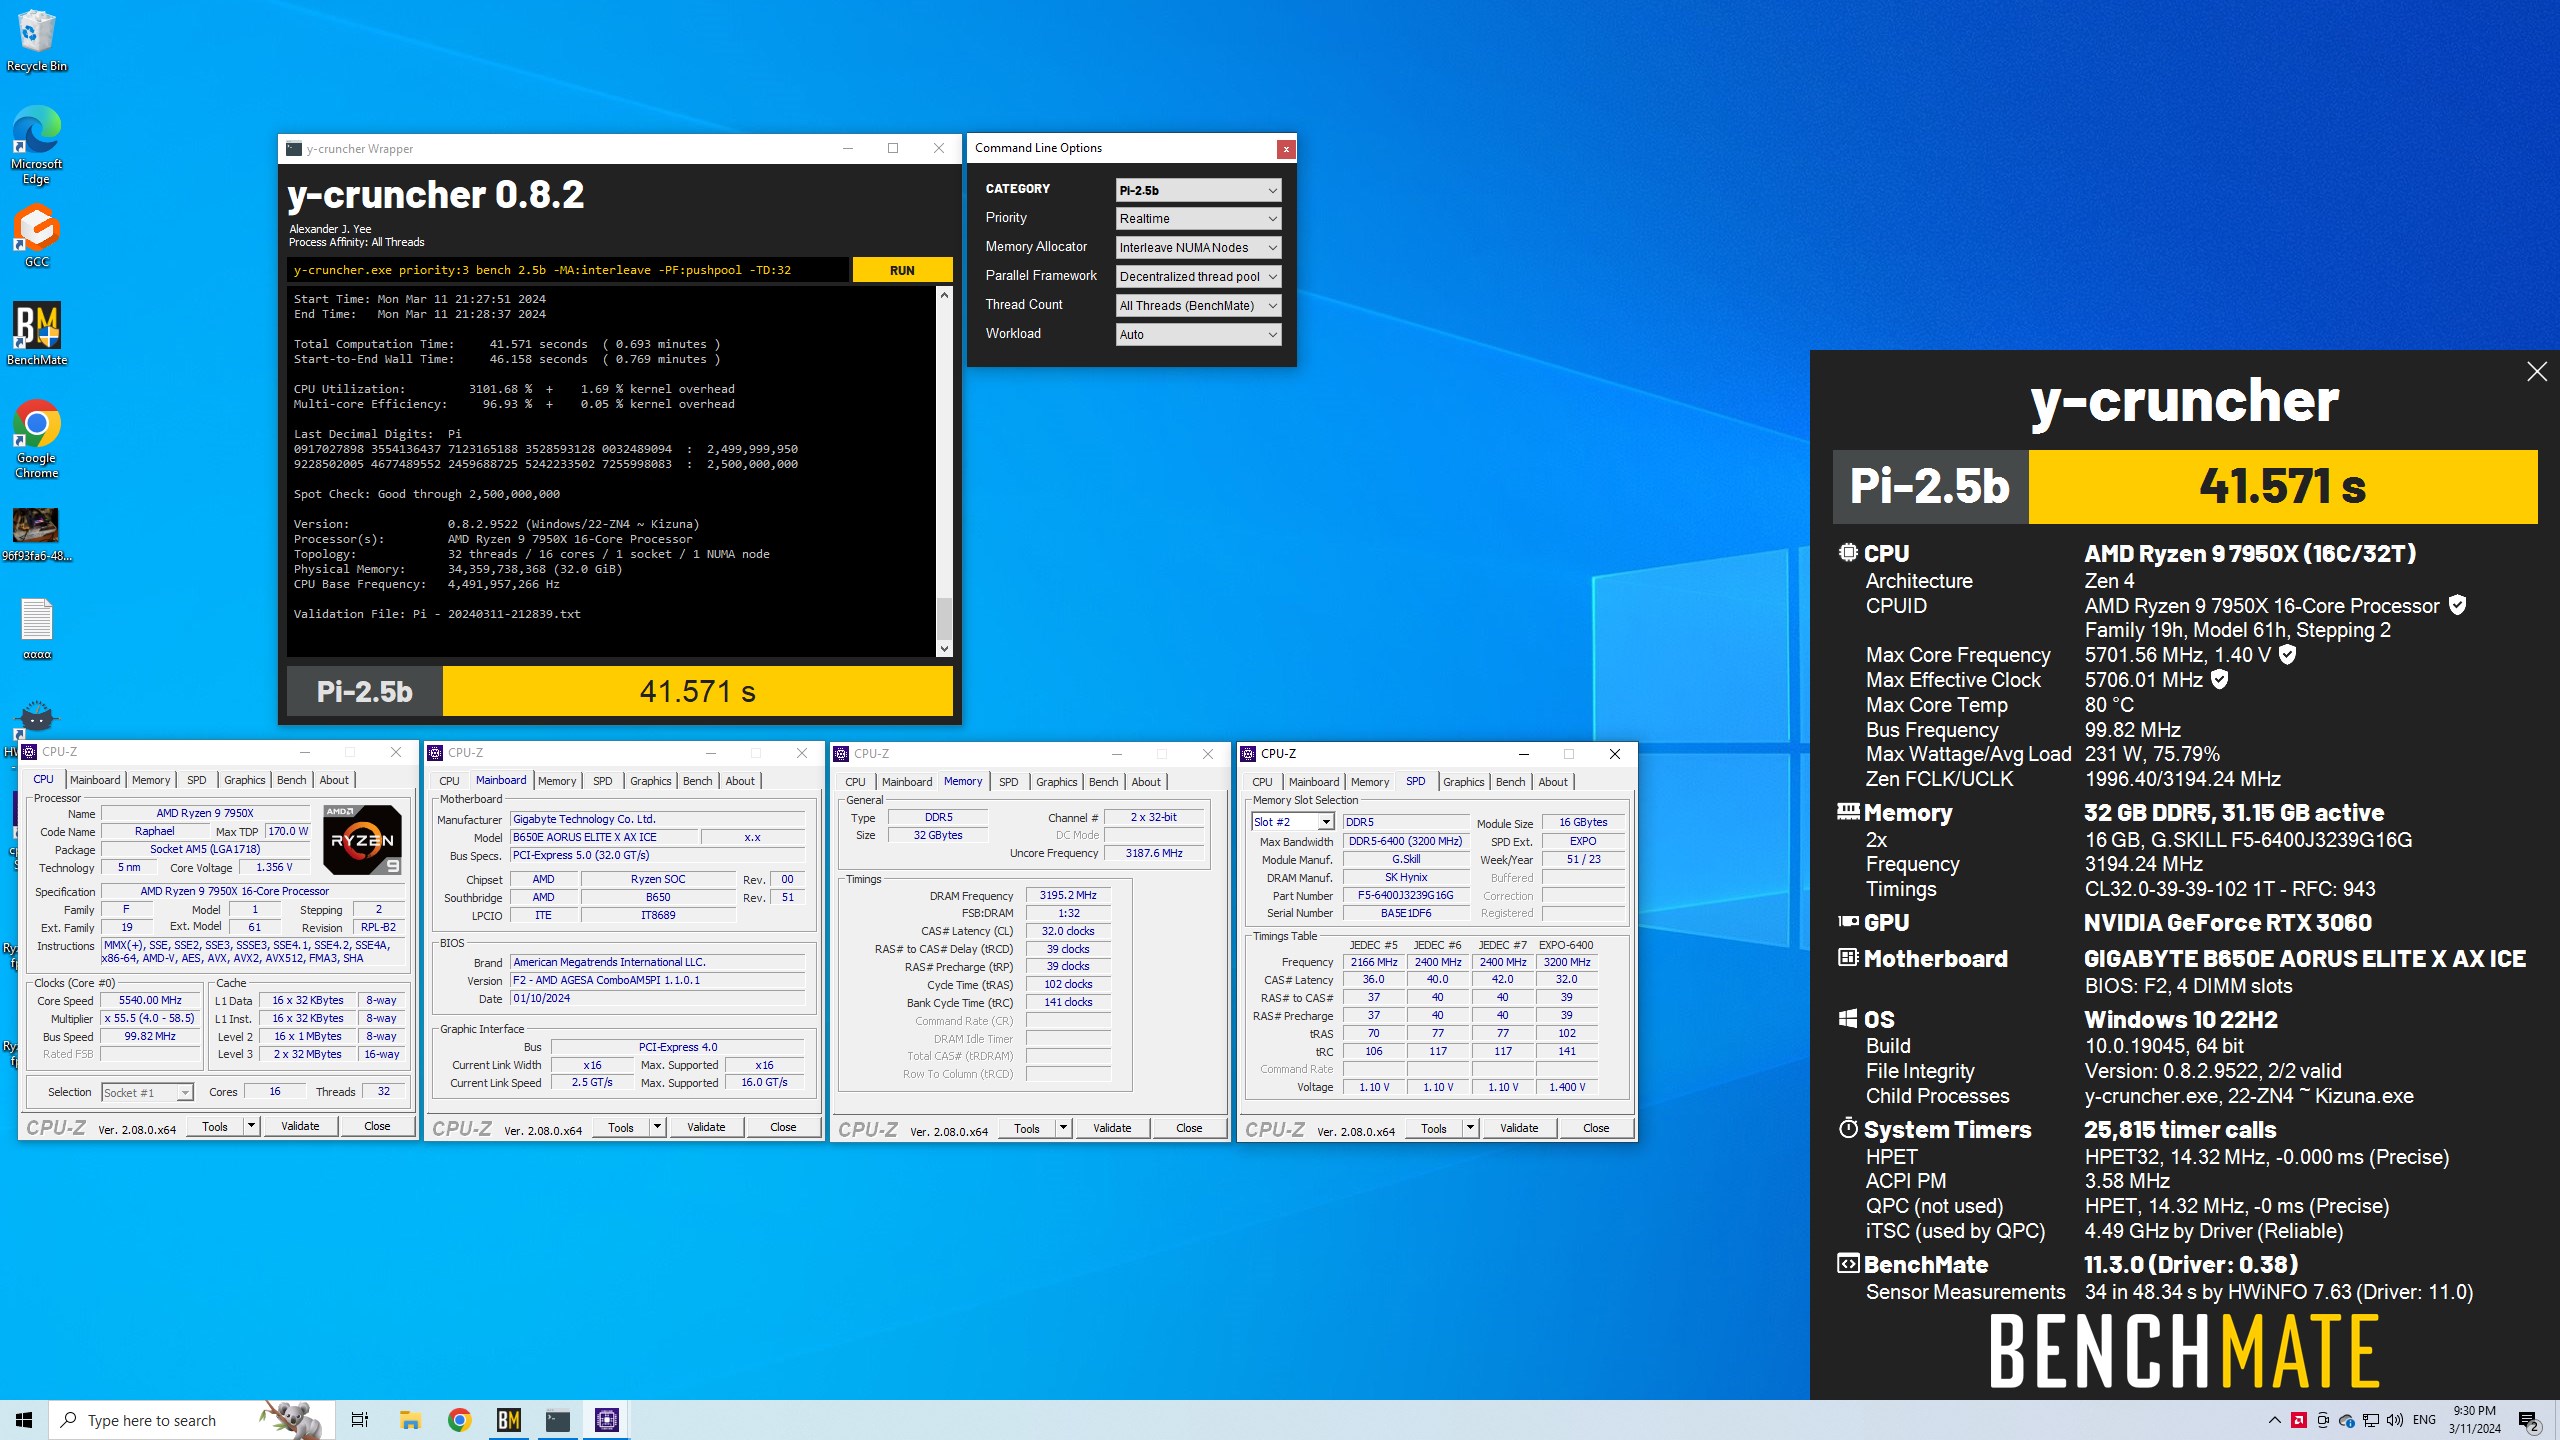Image resolution: width=2560 pixels, height=1440 pixels.
Task: Click the Part Number F5-6400J3239G16G field
Action: pyautogui.click(x=1405, y=896)
